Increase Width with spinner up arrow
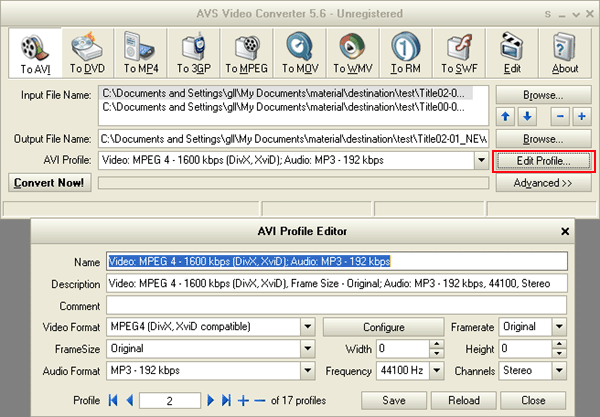 tap(437, 344)
